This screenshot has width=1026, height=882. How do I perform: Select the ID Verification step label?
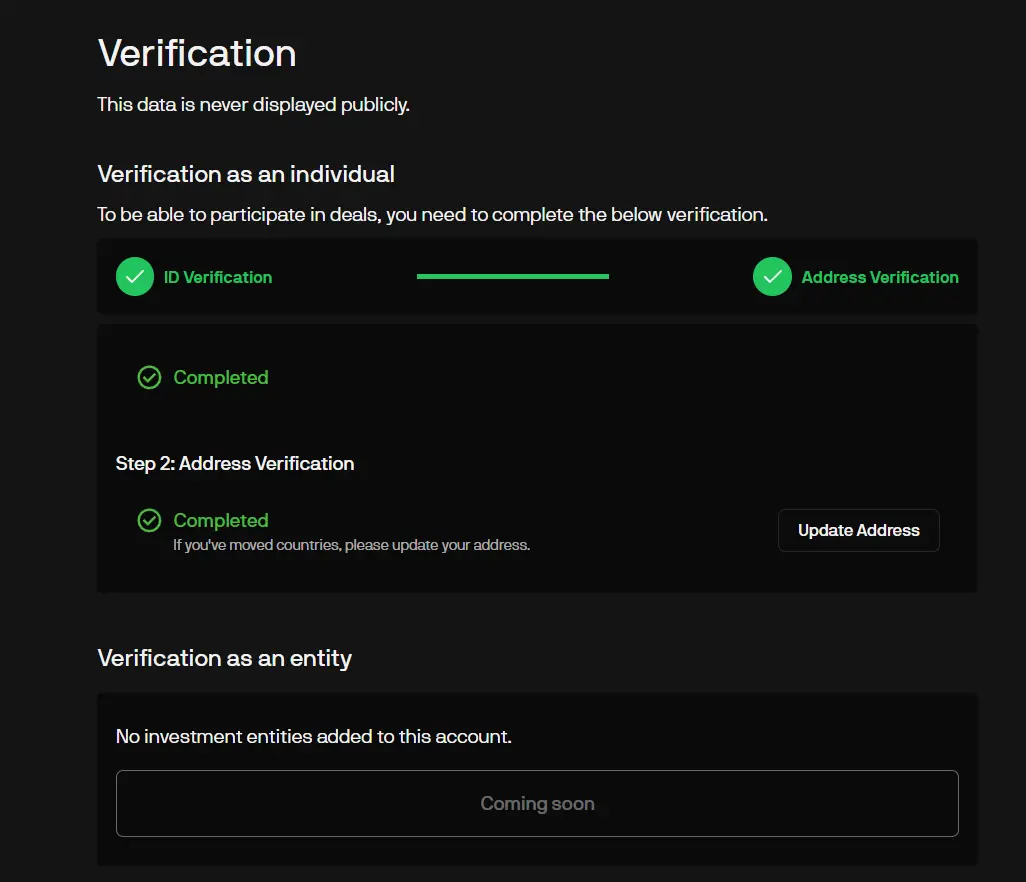coord(218,277)
